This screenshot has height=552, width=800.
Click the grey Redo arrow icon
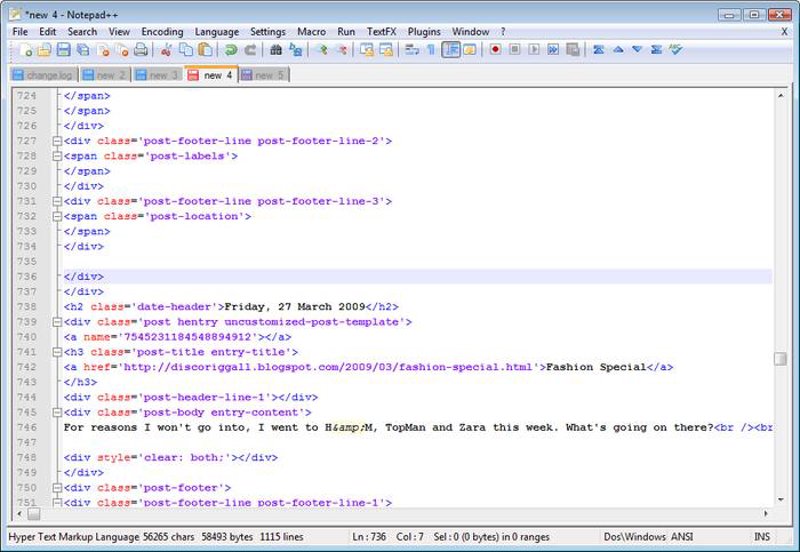[250, 49]
